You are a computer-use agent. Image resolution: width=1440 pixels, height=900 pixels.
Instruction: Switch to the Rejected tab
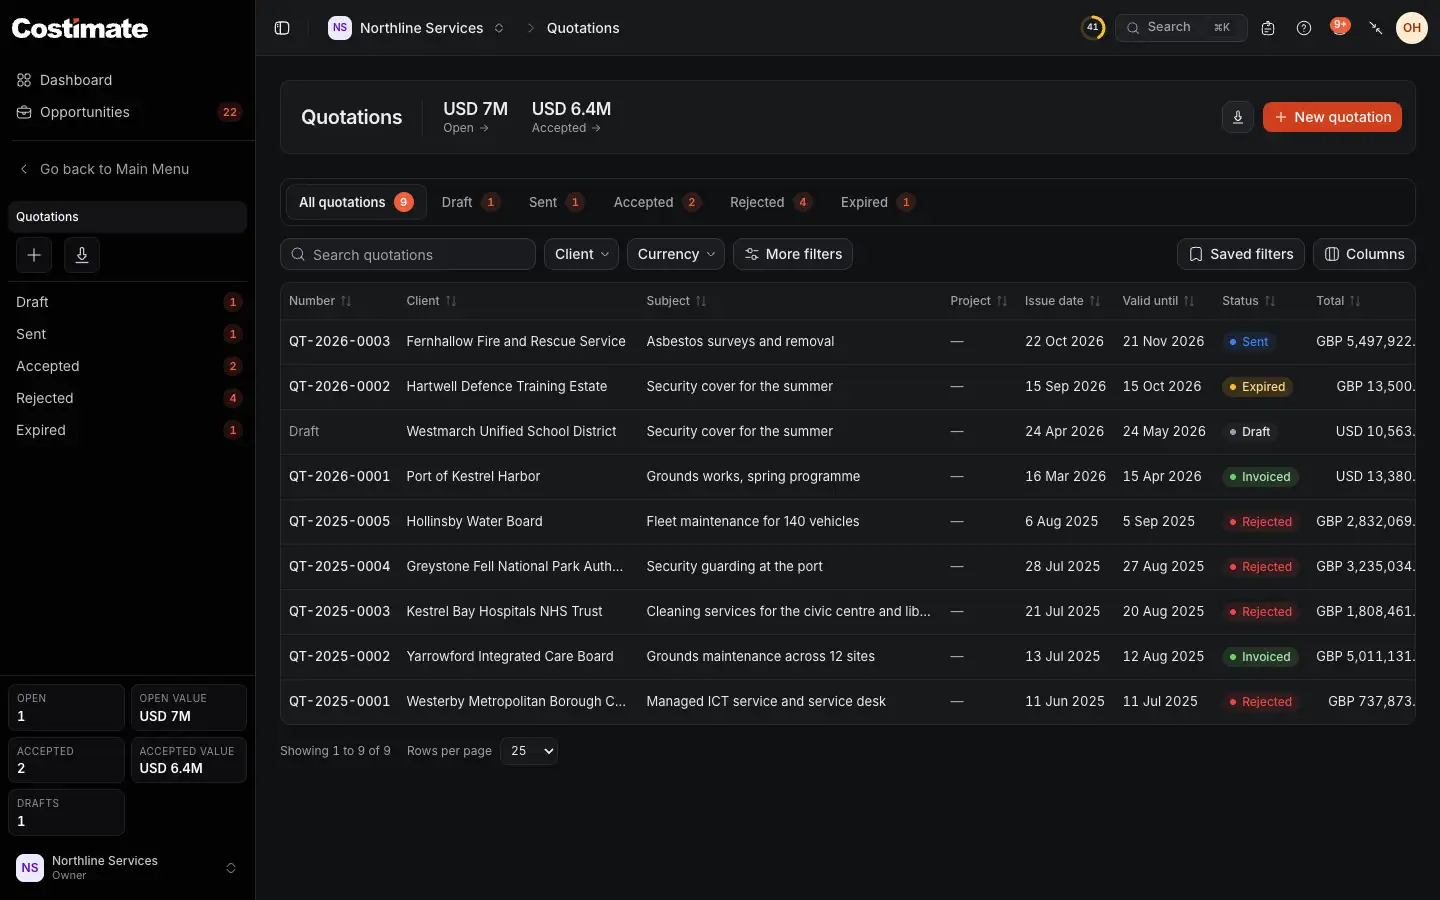[770, 202]
